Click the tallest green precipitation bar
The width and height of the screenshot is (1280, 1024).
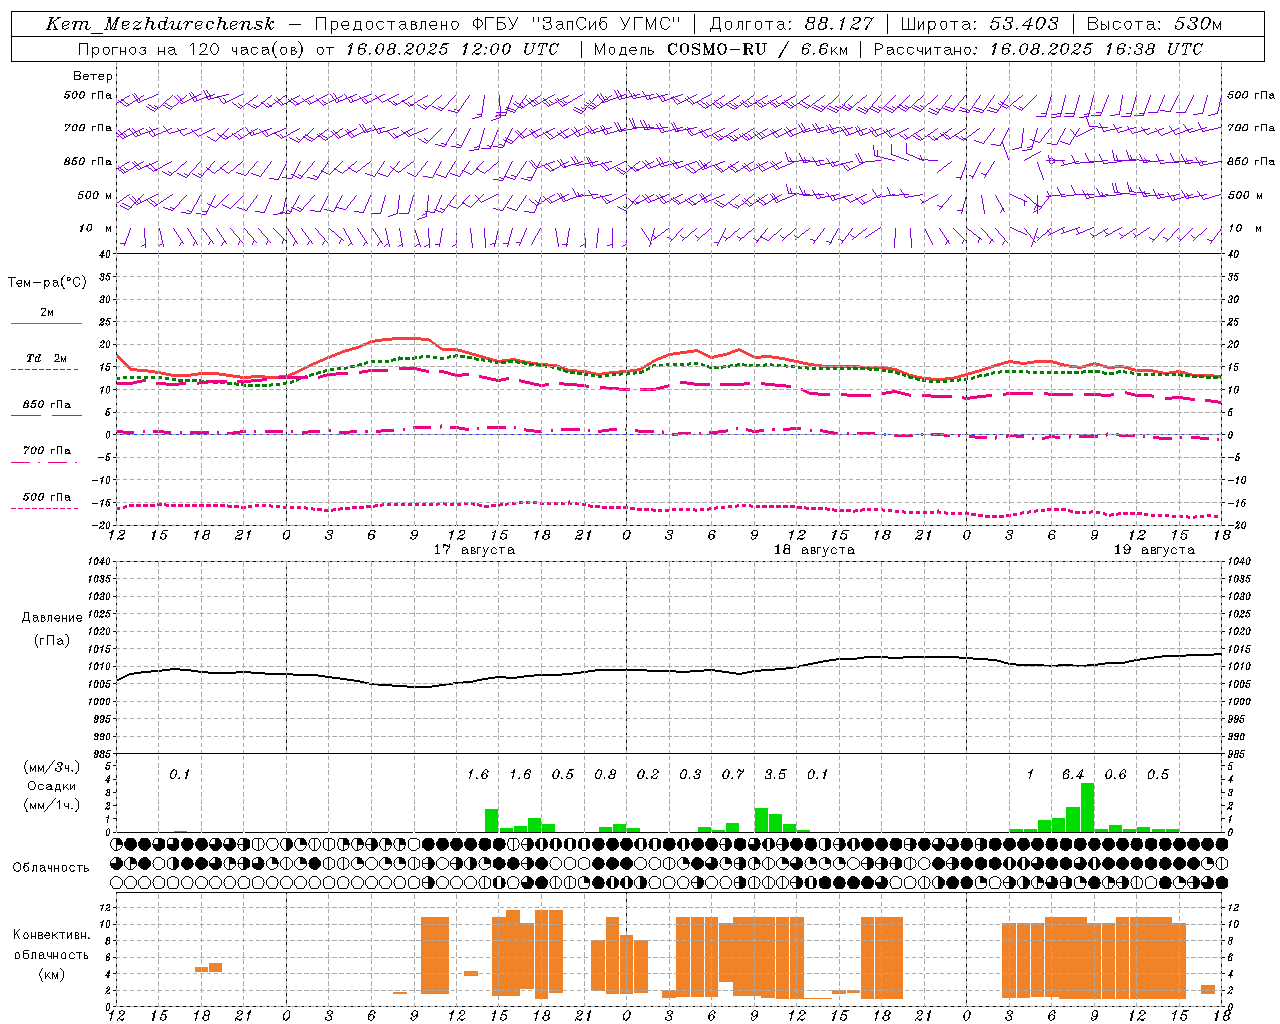1087,808
